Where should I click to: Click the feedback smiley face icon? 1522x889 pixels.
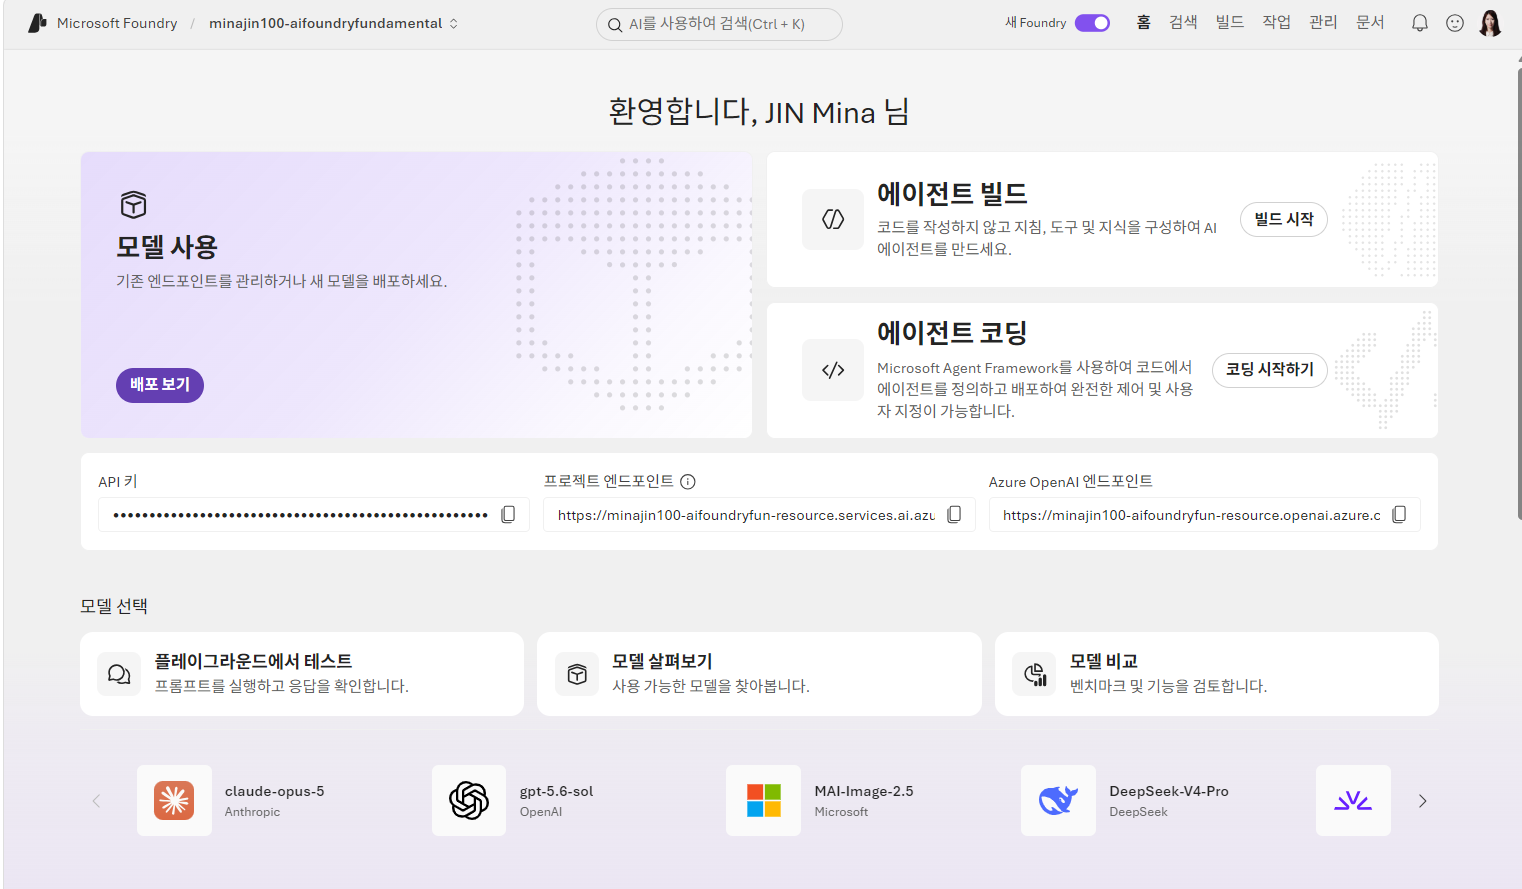1455,23
